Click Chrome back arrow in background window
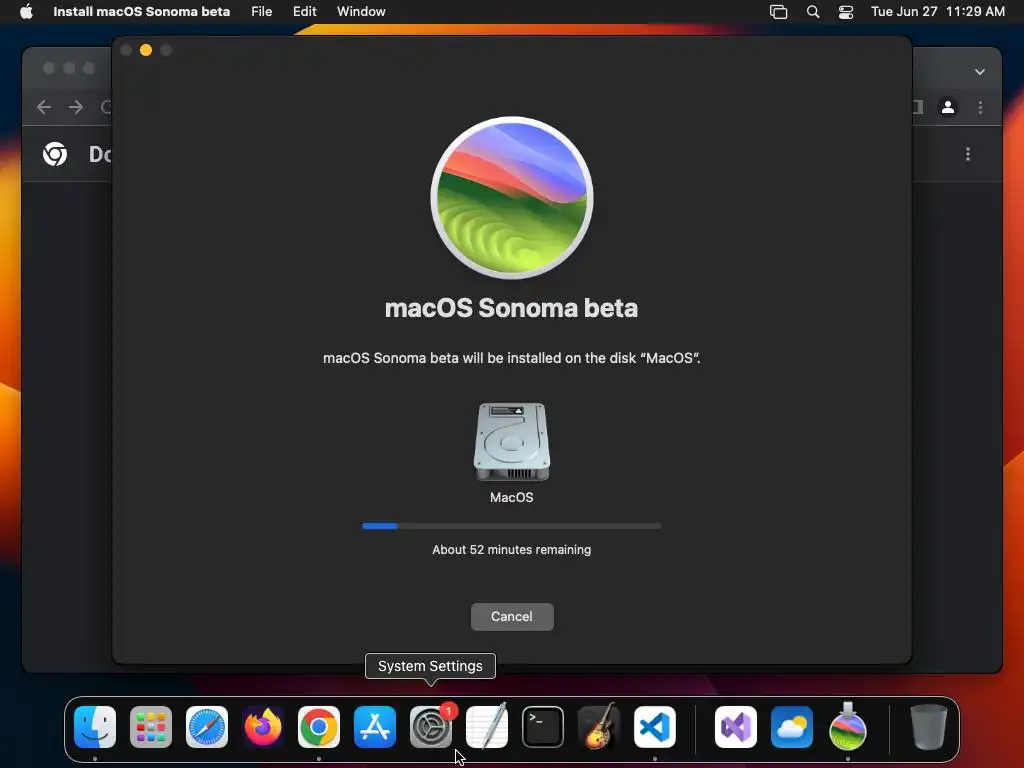Viewport: 1024px width, 768px height. tap(44, 106)
